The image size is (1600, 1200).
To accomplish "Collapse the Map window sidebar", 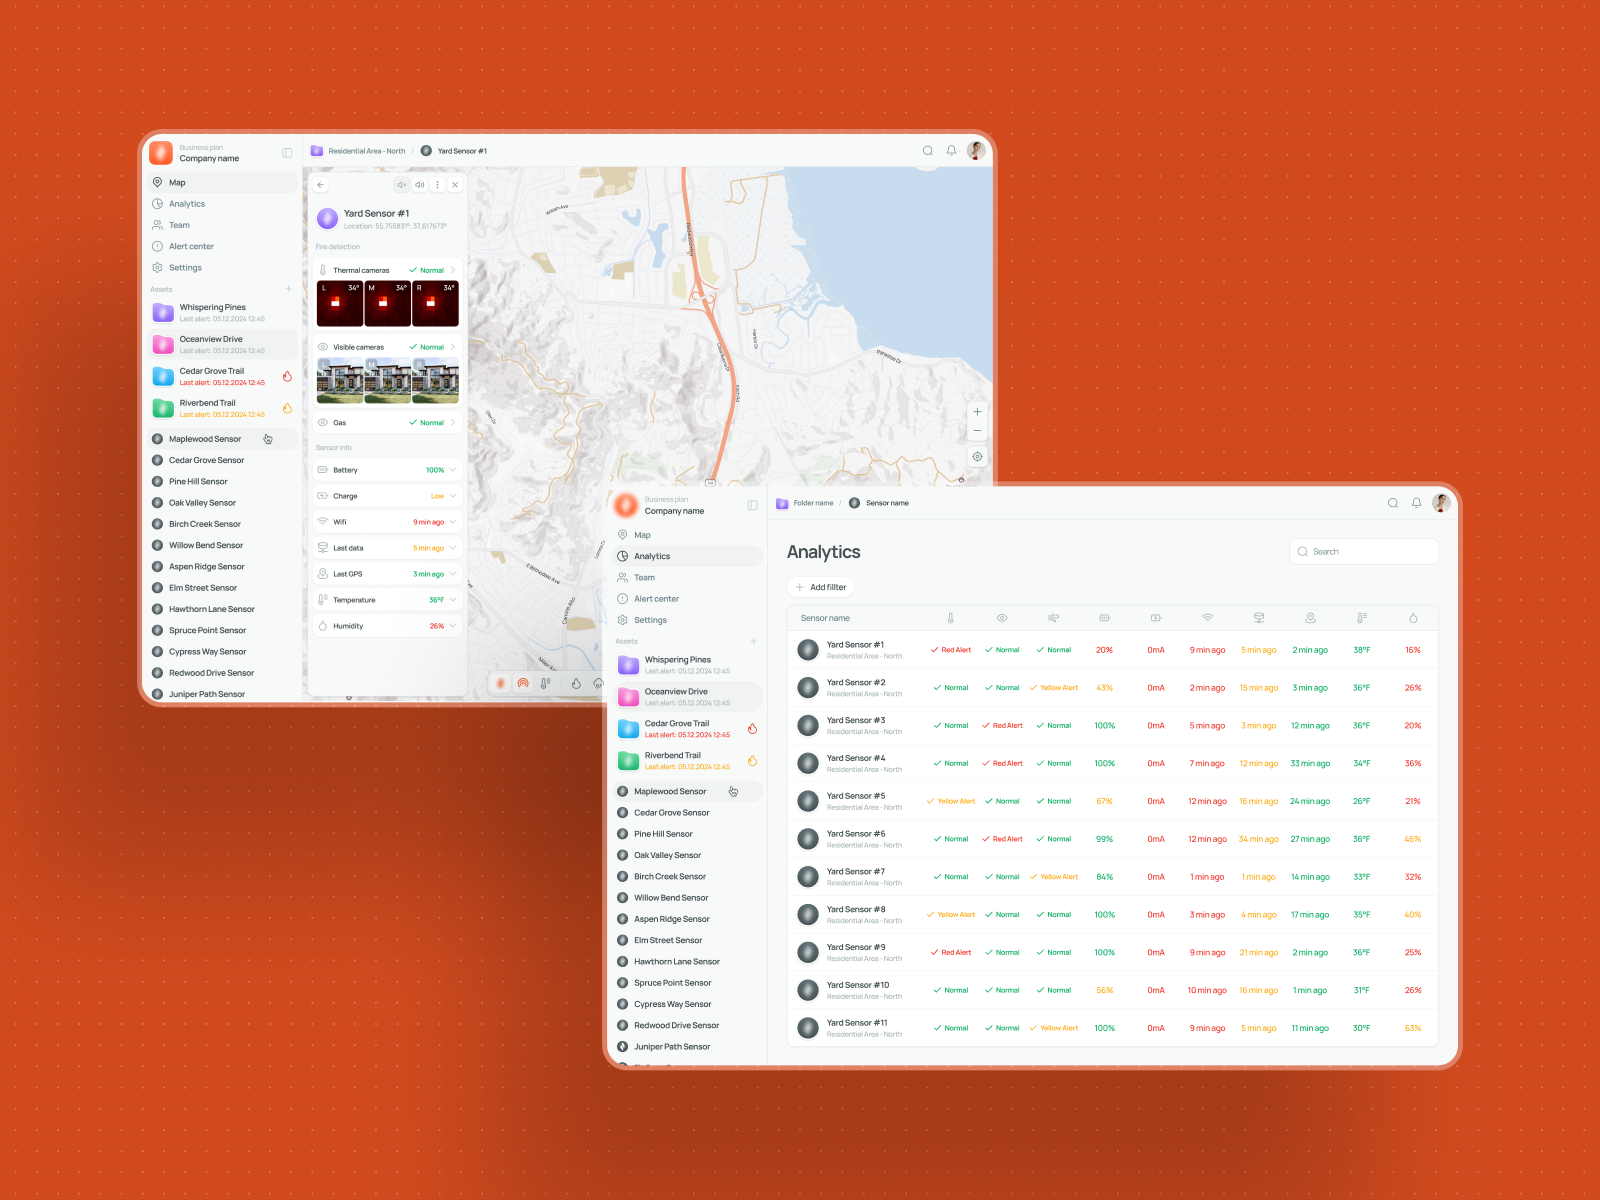I will tap(287, 153).
